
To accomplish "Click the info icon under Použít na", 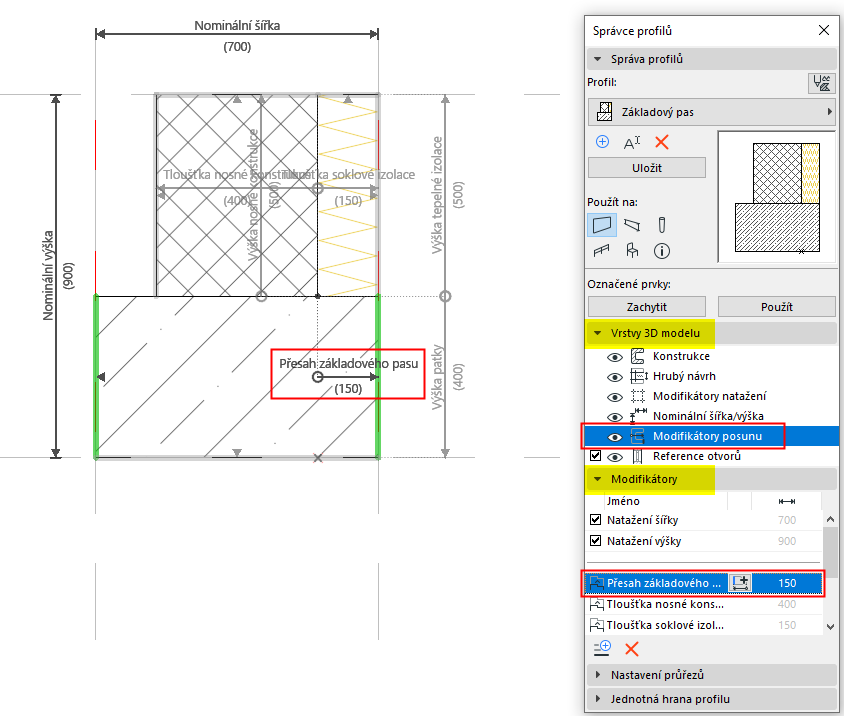I will pos(662,251).
